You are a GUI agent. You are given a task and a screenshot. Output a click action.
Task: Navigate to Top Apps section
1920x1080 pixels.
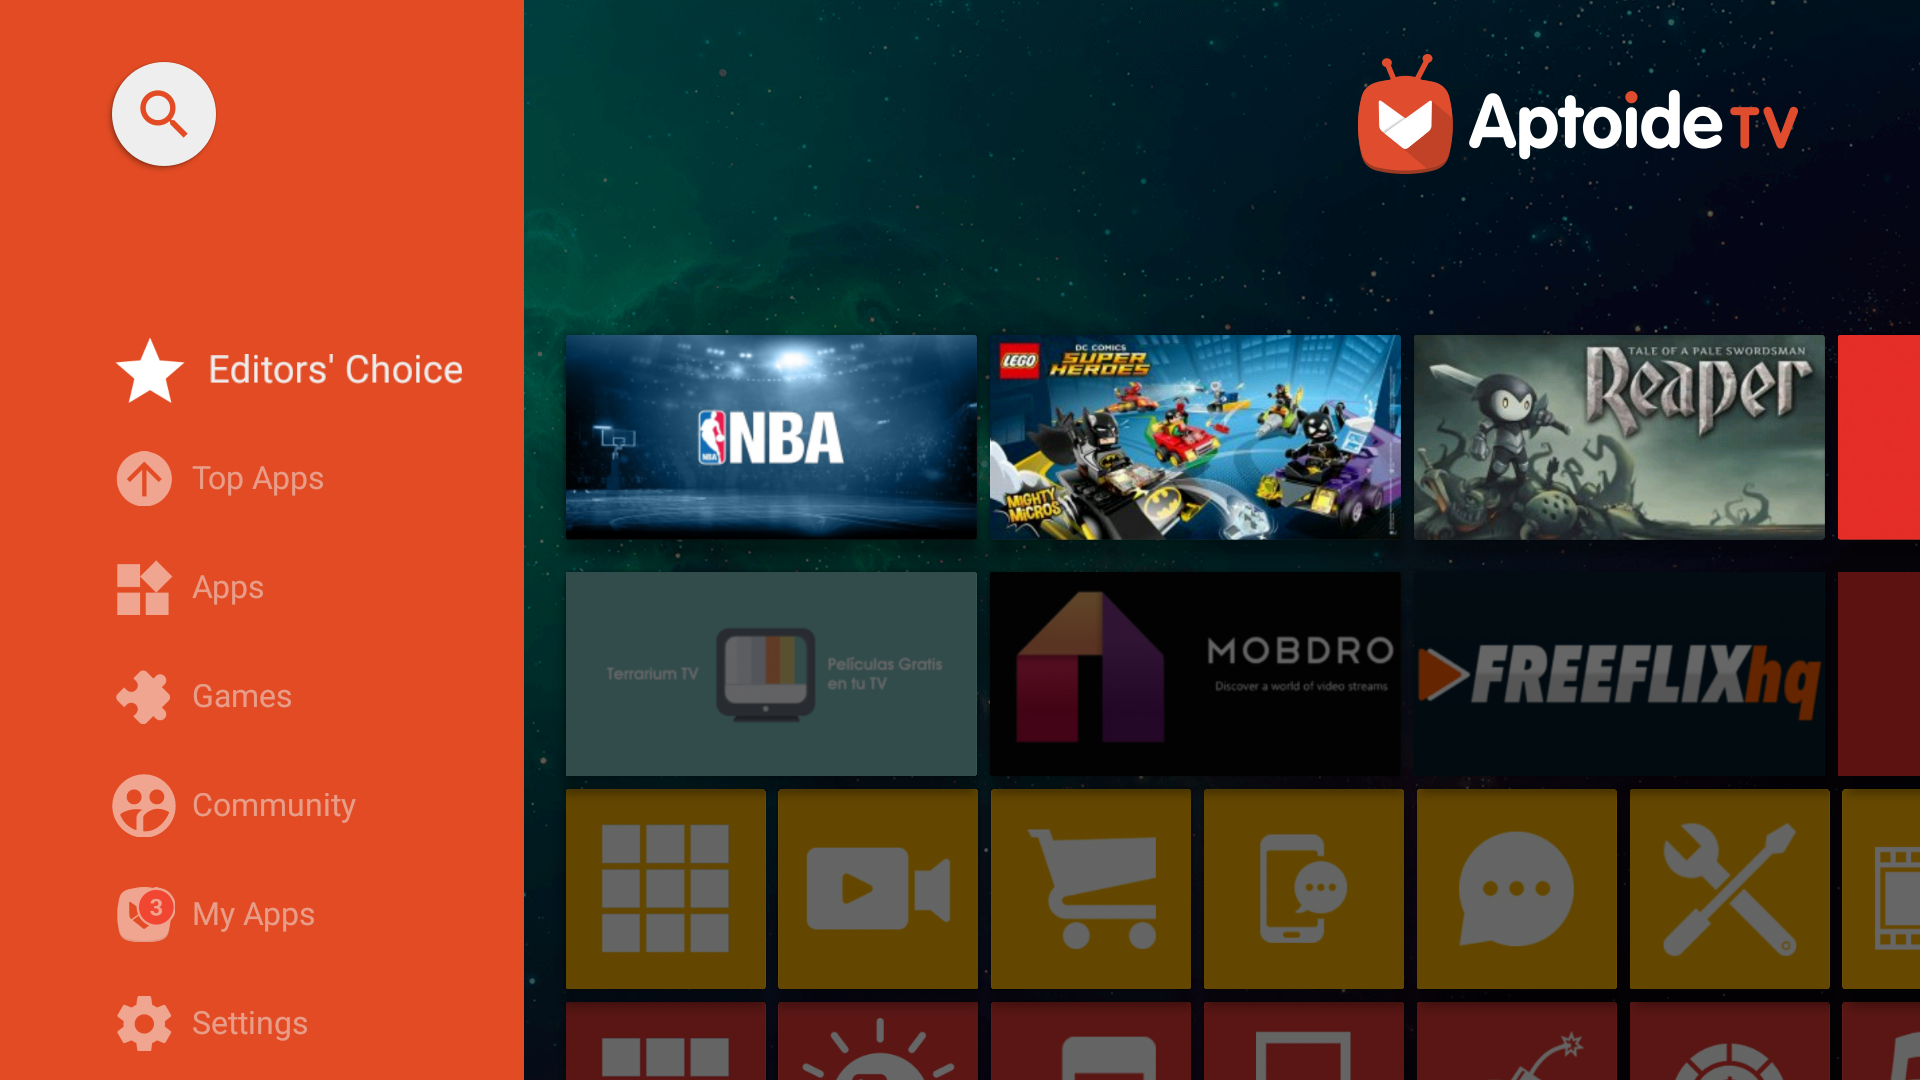[257, 477]
